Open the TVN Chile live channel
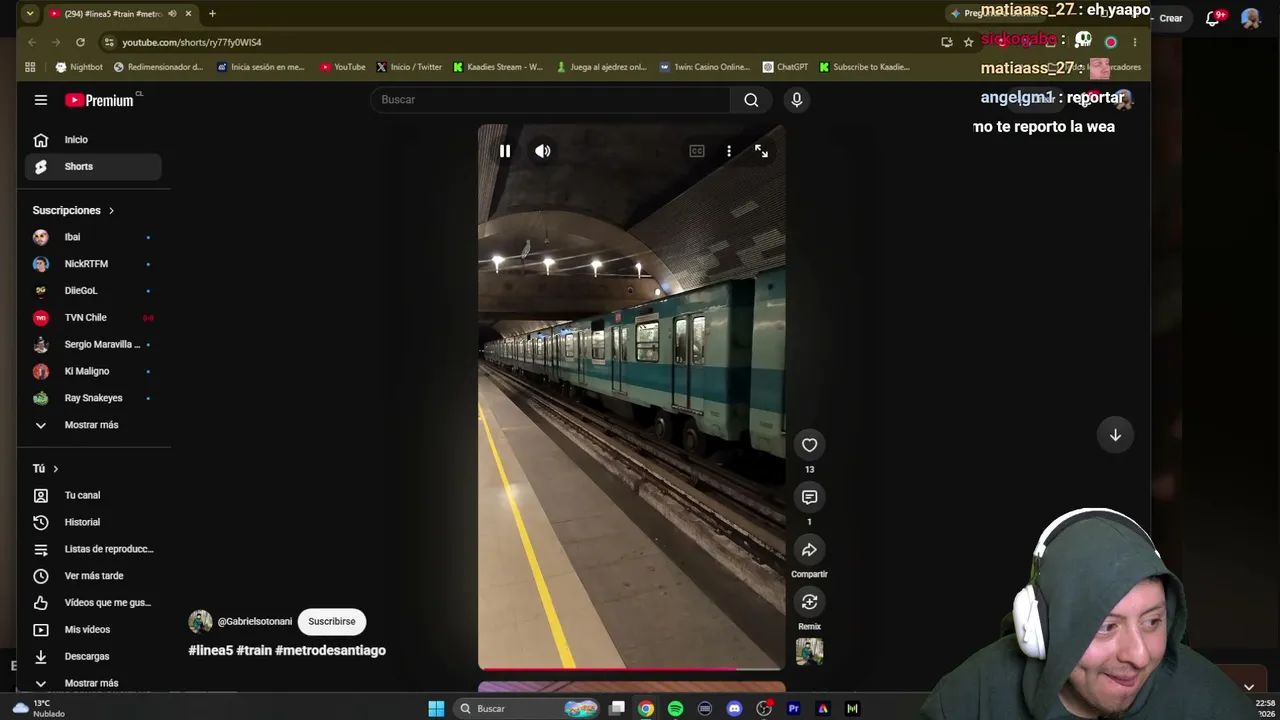The height and width of the screenshot is (720, 1280). (93, 318)
